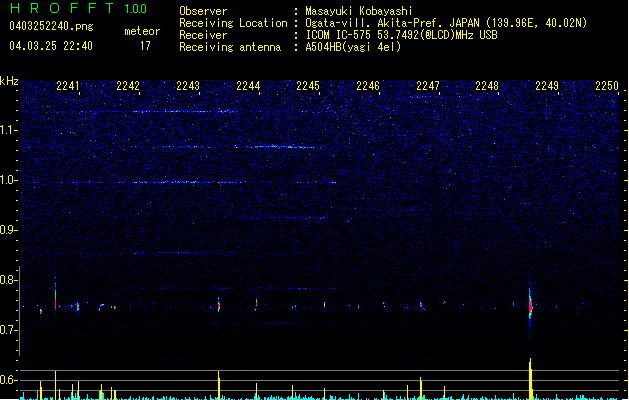Image resolution: width=629 pixels, height=400 pixels.
Task: Click time axis marker 2247
Action: [428, 85]
